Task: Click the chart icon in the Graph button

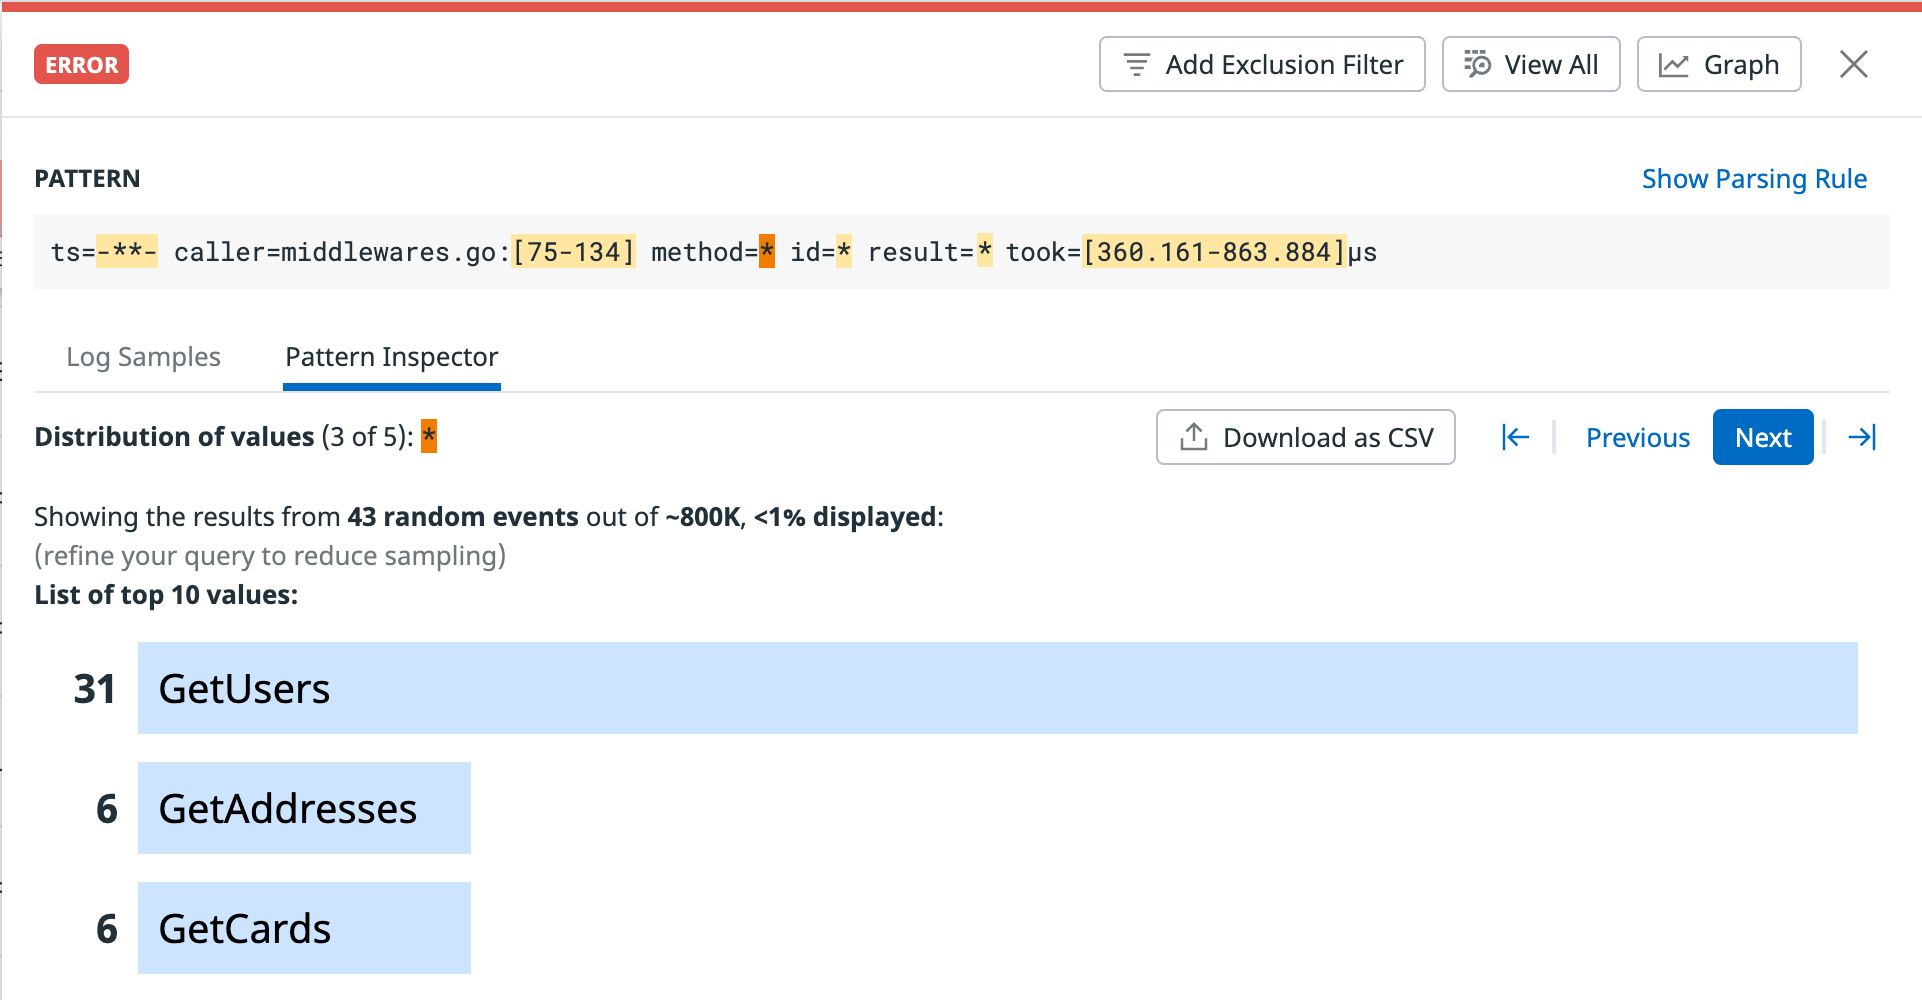Action: click(1676, 63)
